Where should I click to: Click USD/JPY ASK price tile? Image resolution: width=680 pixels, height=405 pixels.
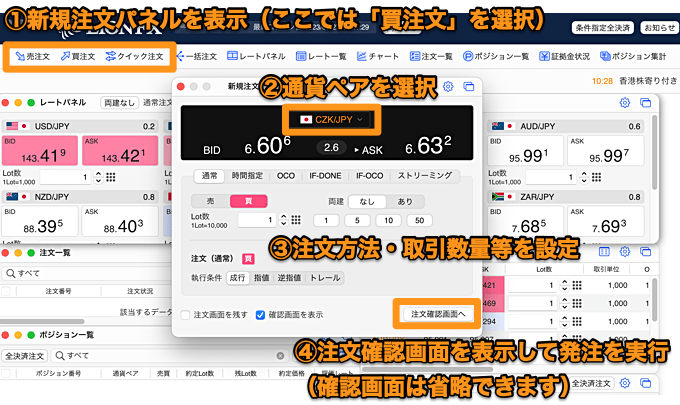point(120,150)
